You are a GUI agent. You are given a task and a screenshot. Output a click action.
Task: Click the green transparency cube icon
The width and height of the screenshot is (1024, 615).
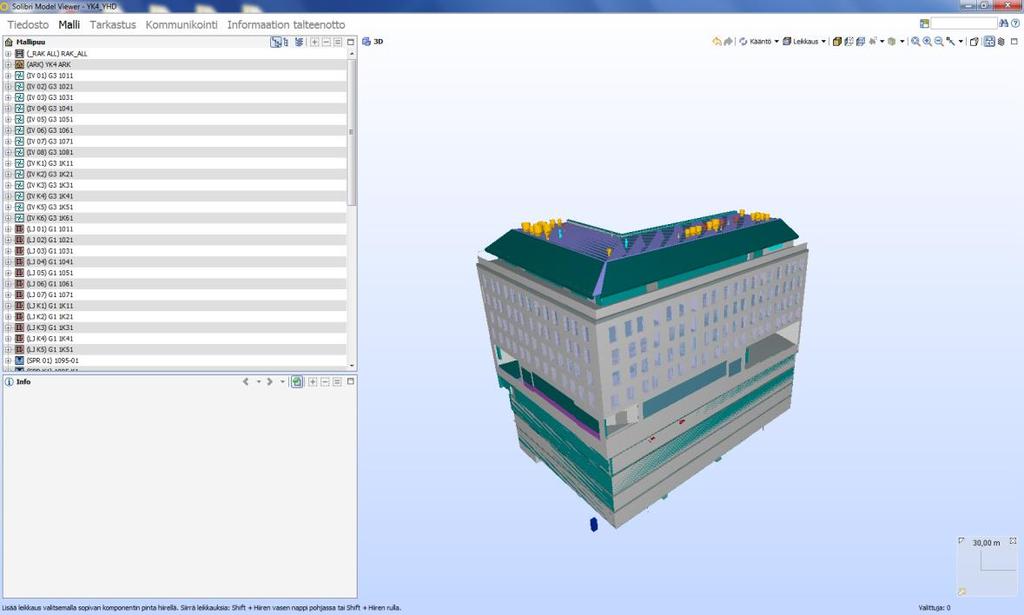click(x=892, y=41)
